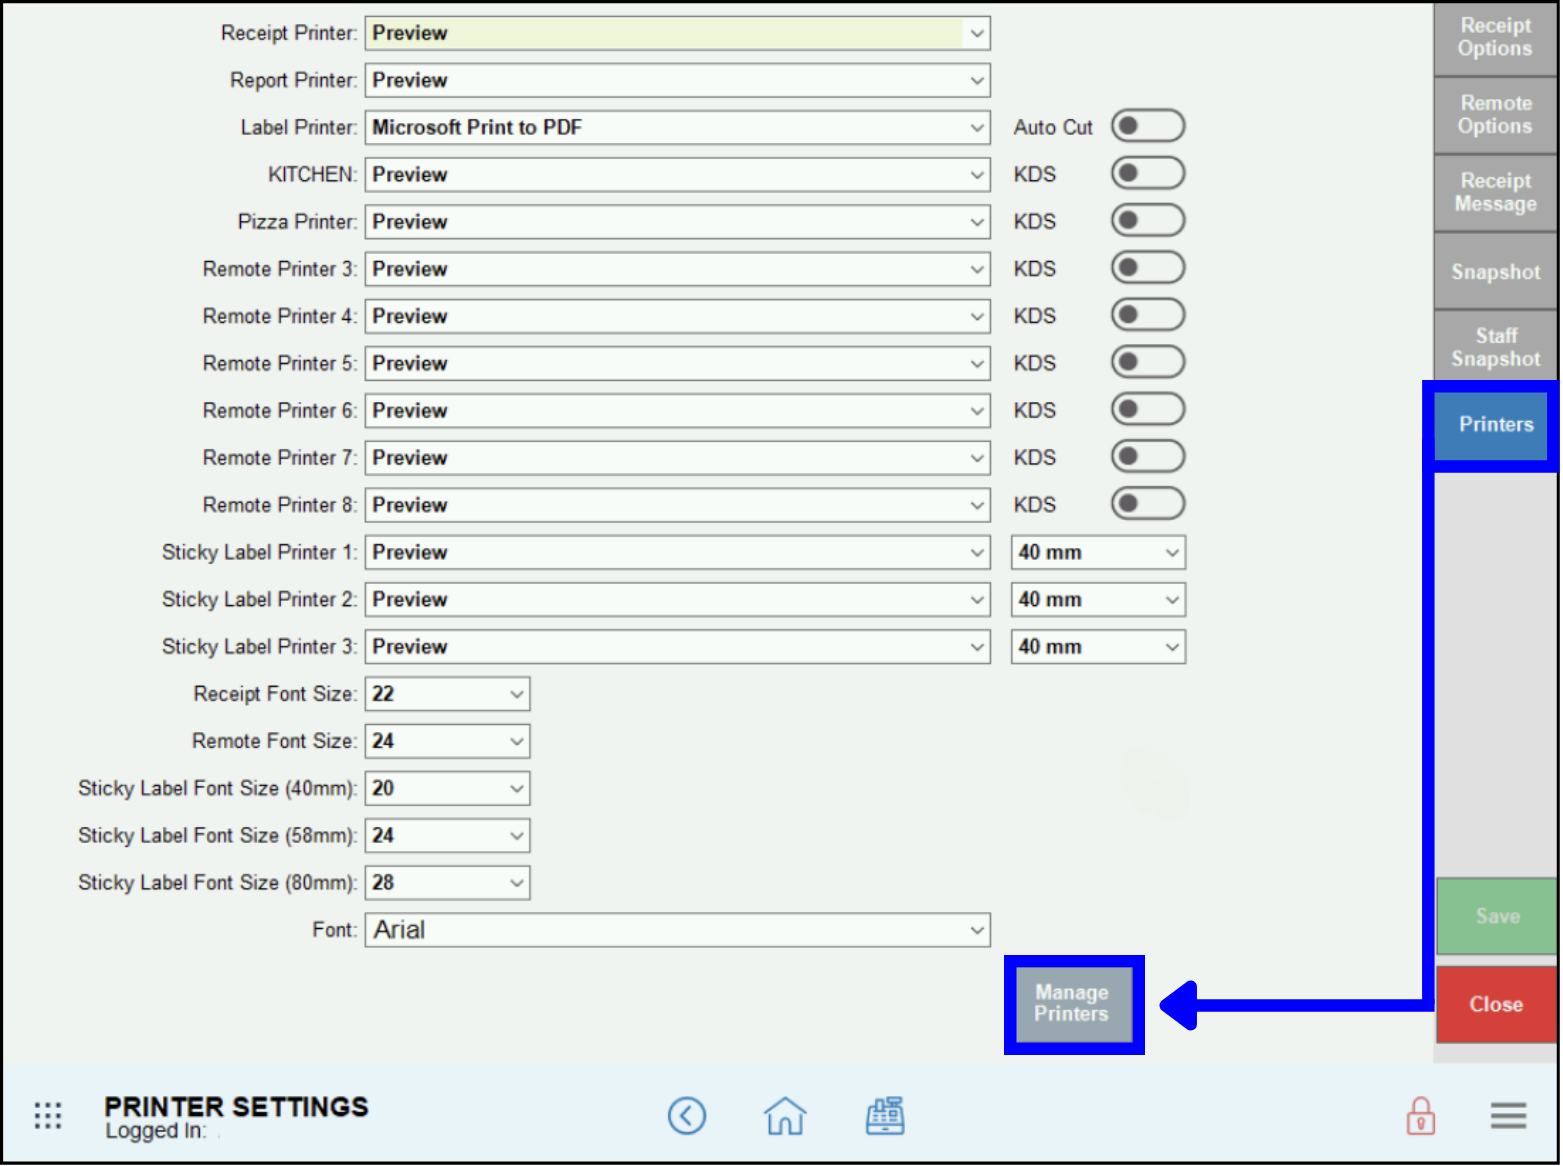The image size is (1563, 1166).
Task: Click the red Close button
Action: [1497, 1004]
